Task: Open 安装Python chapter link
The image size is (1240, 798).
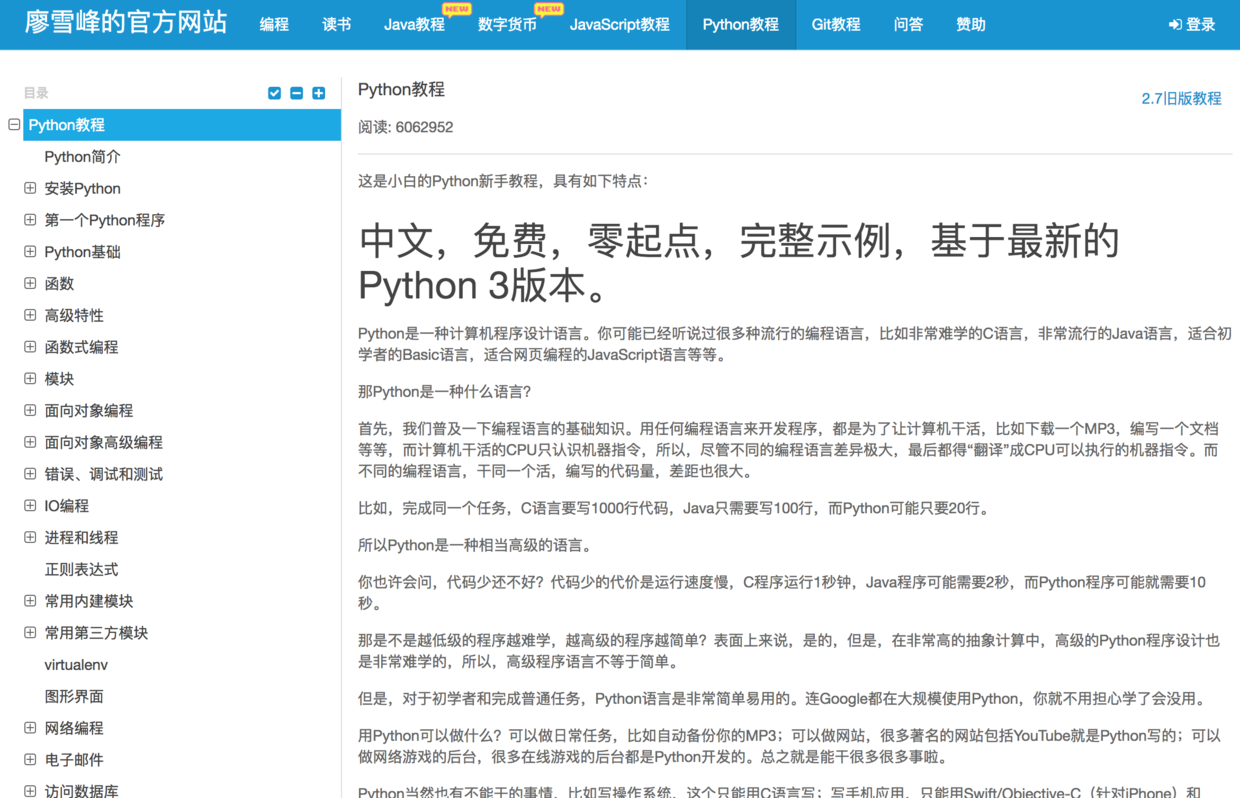Action: tap(82, 188)
